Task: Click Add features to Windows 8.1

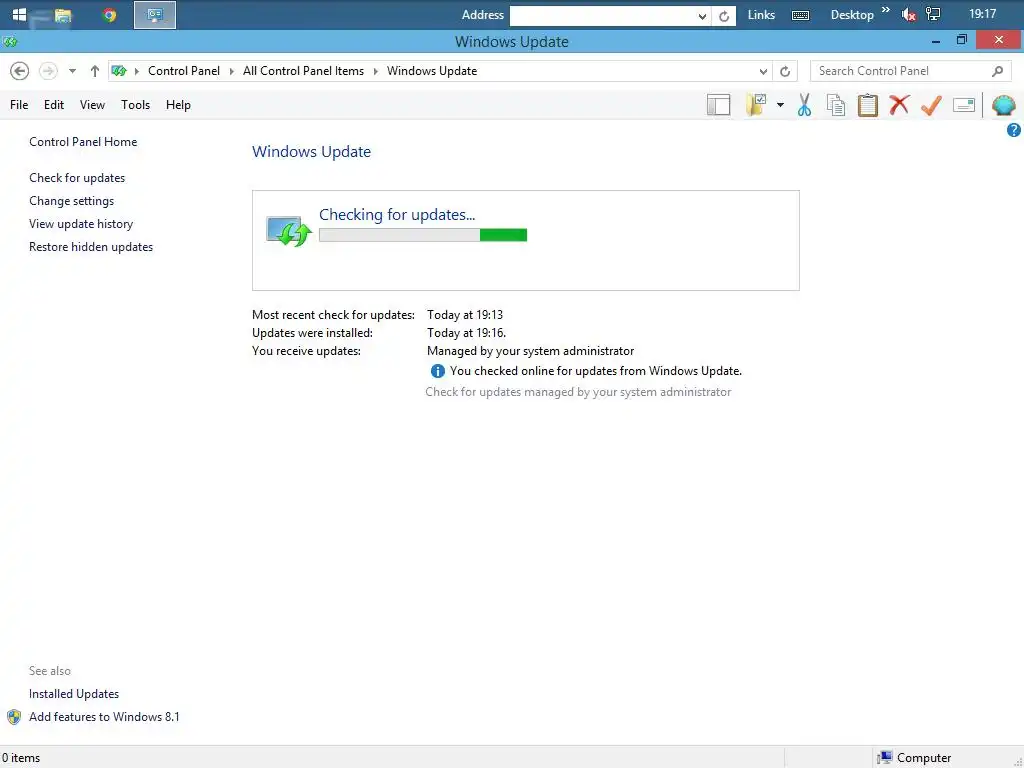Action: coord(104,717)
